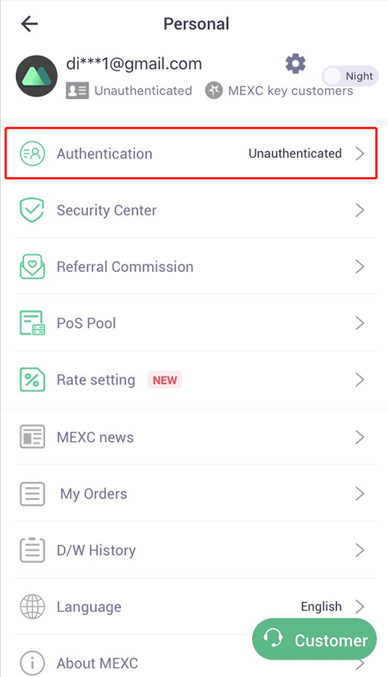Tap the MEXC profile avatar
This screenshot has height=677, width=388.
coord(37,76)
